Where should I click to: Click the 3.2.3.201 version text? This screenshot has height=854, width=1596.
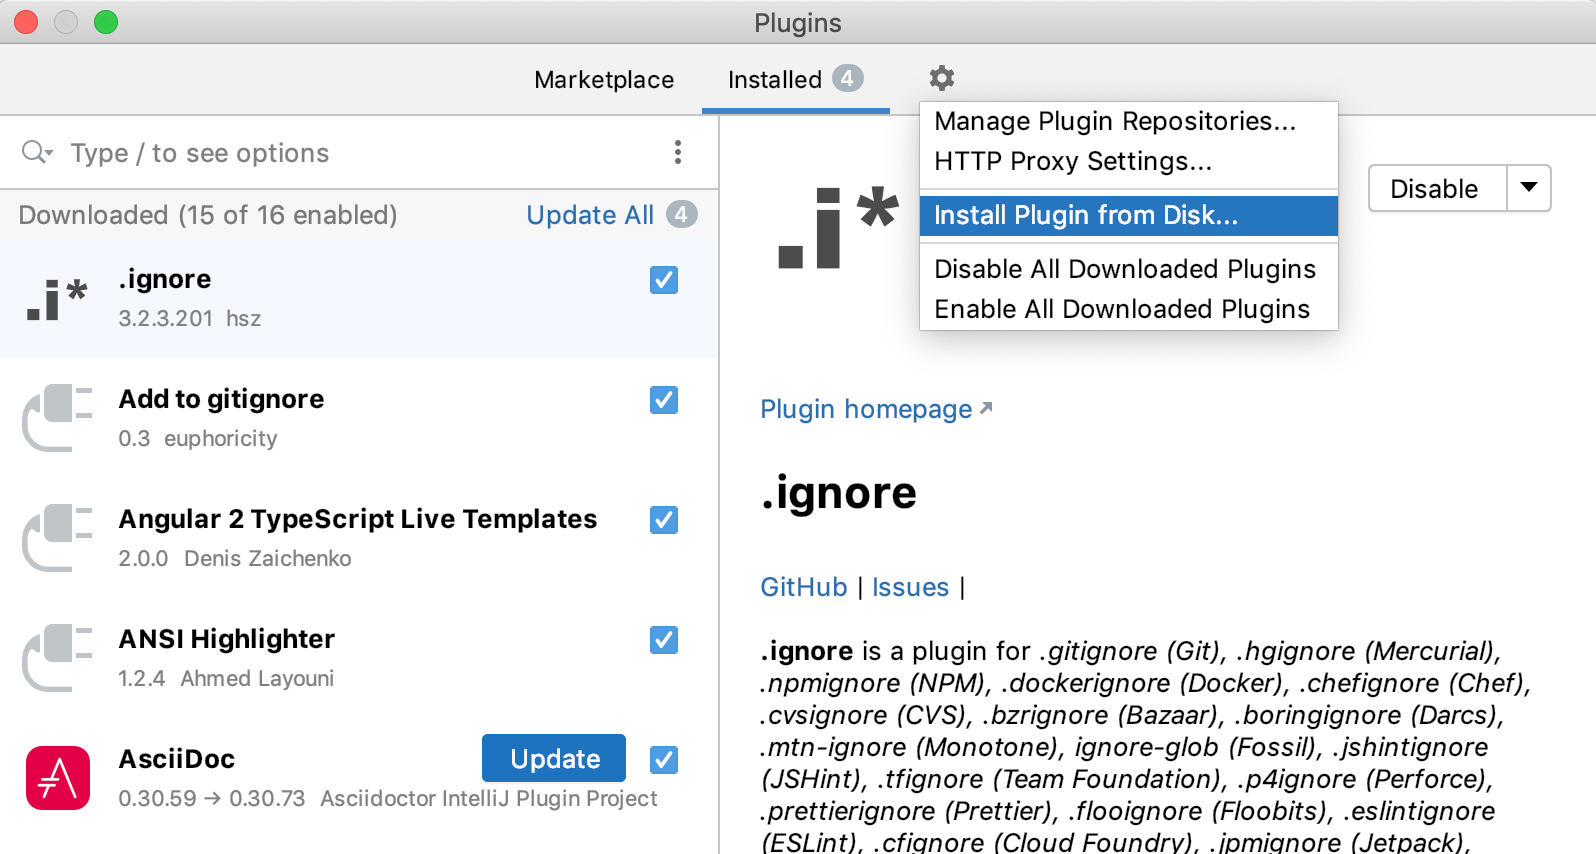pyautogui.click(x=165, y=318)
